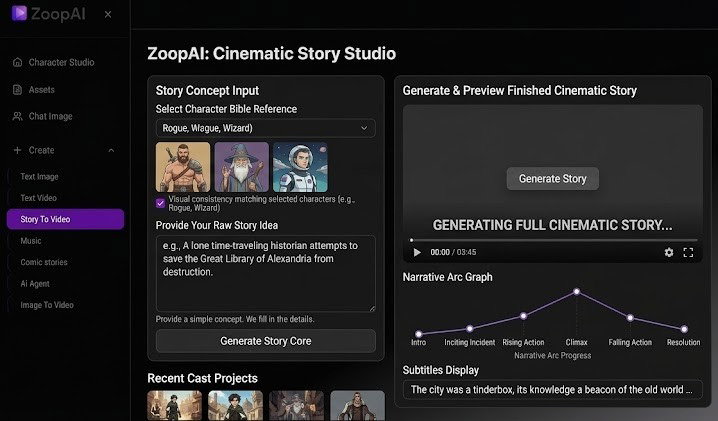Screen dimensions: 718x421
Task: Click the Narrative Arc Progress label
Action: [552, 355]
